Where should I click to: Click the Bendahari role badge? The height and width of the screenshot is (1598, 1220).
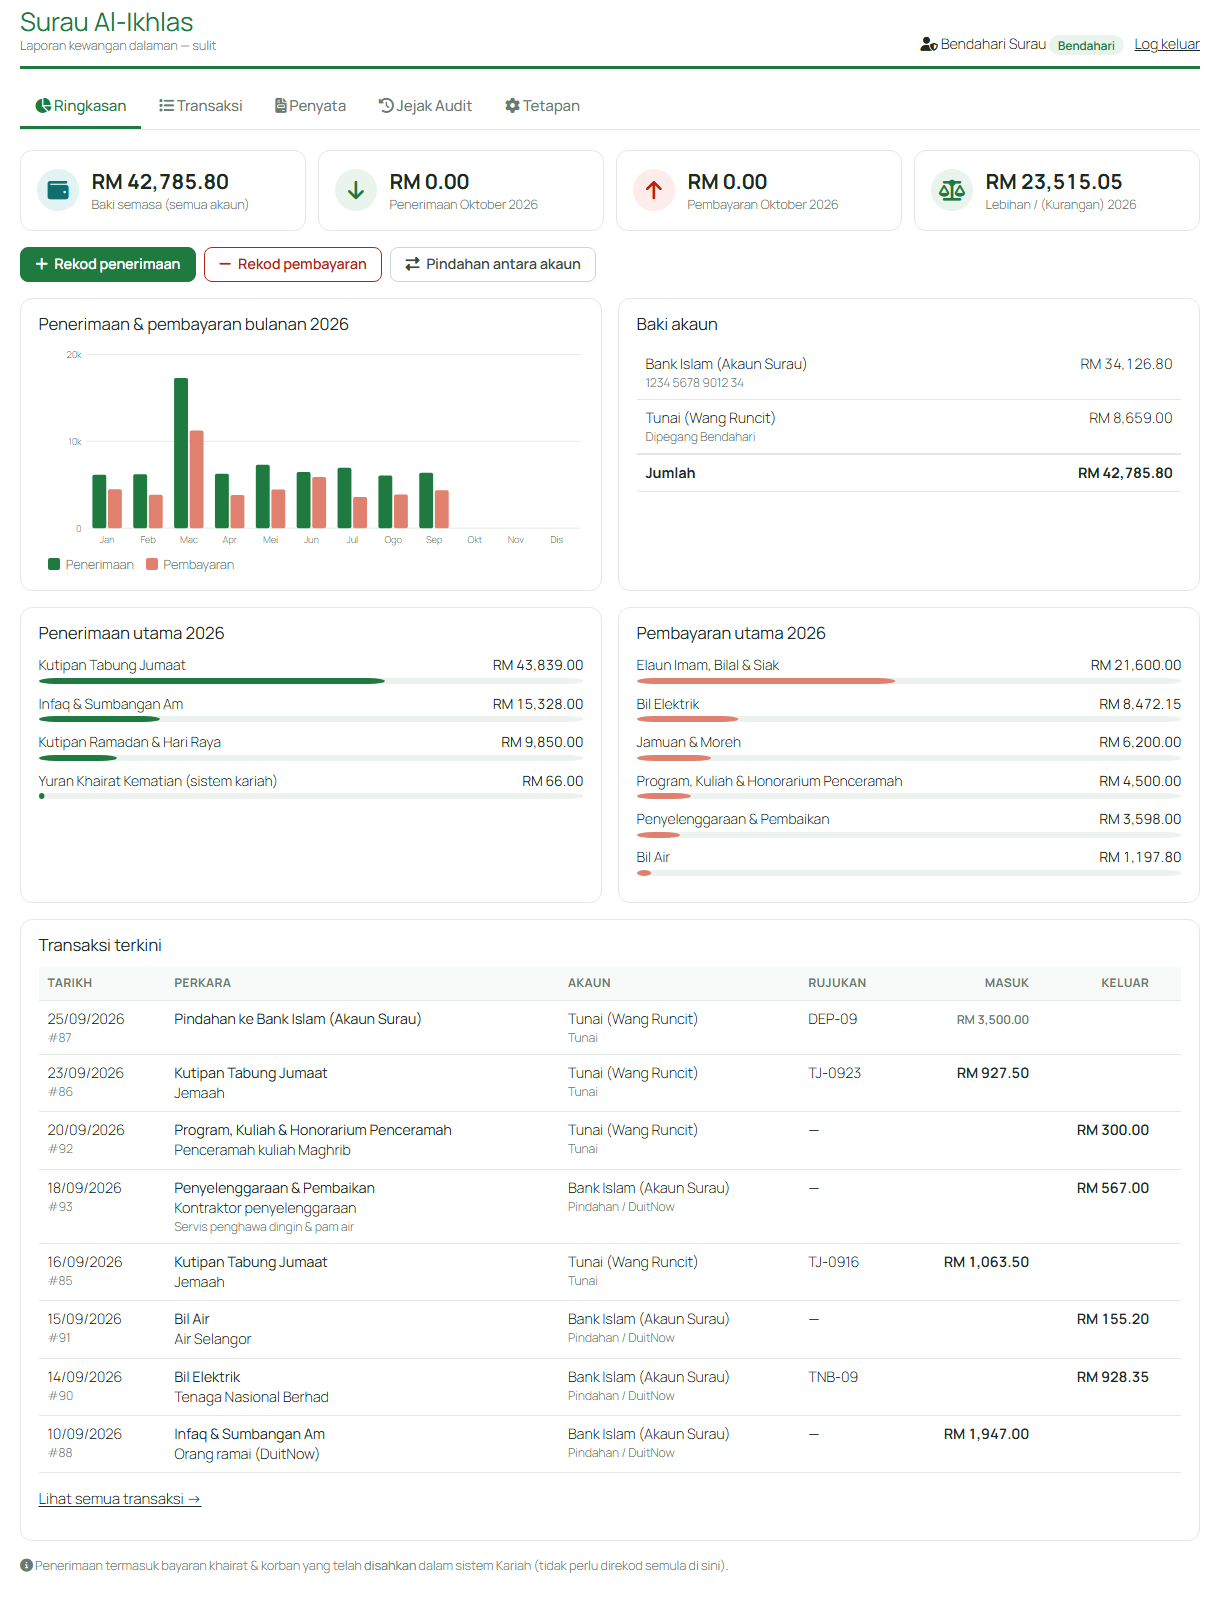pos(1086,45)
